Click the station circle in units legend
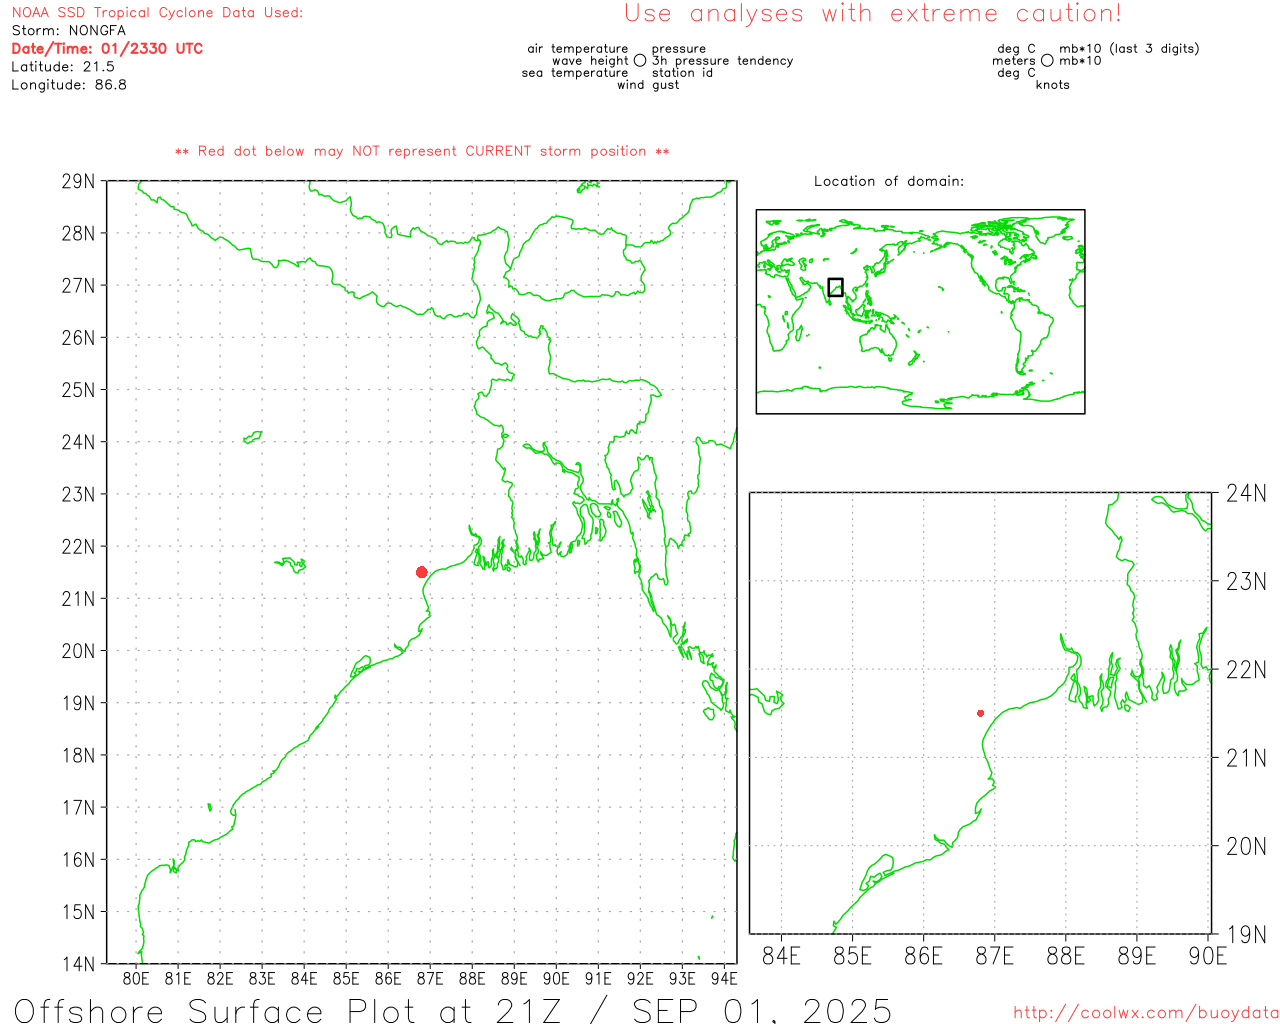The width and height of the screenshot is (1280, 1024). click(1047, 60)
